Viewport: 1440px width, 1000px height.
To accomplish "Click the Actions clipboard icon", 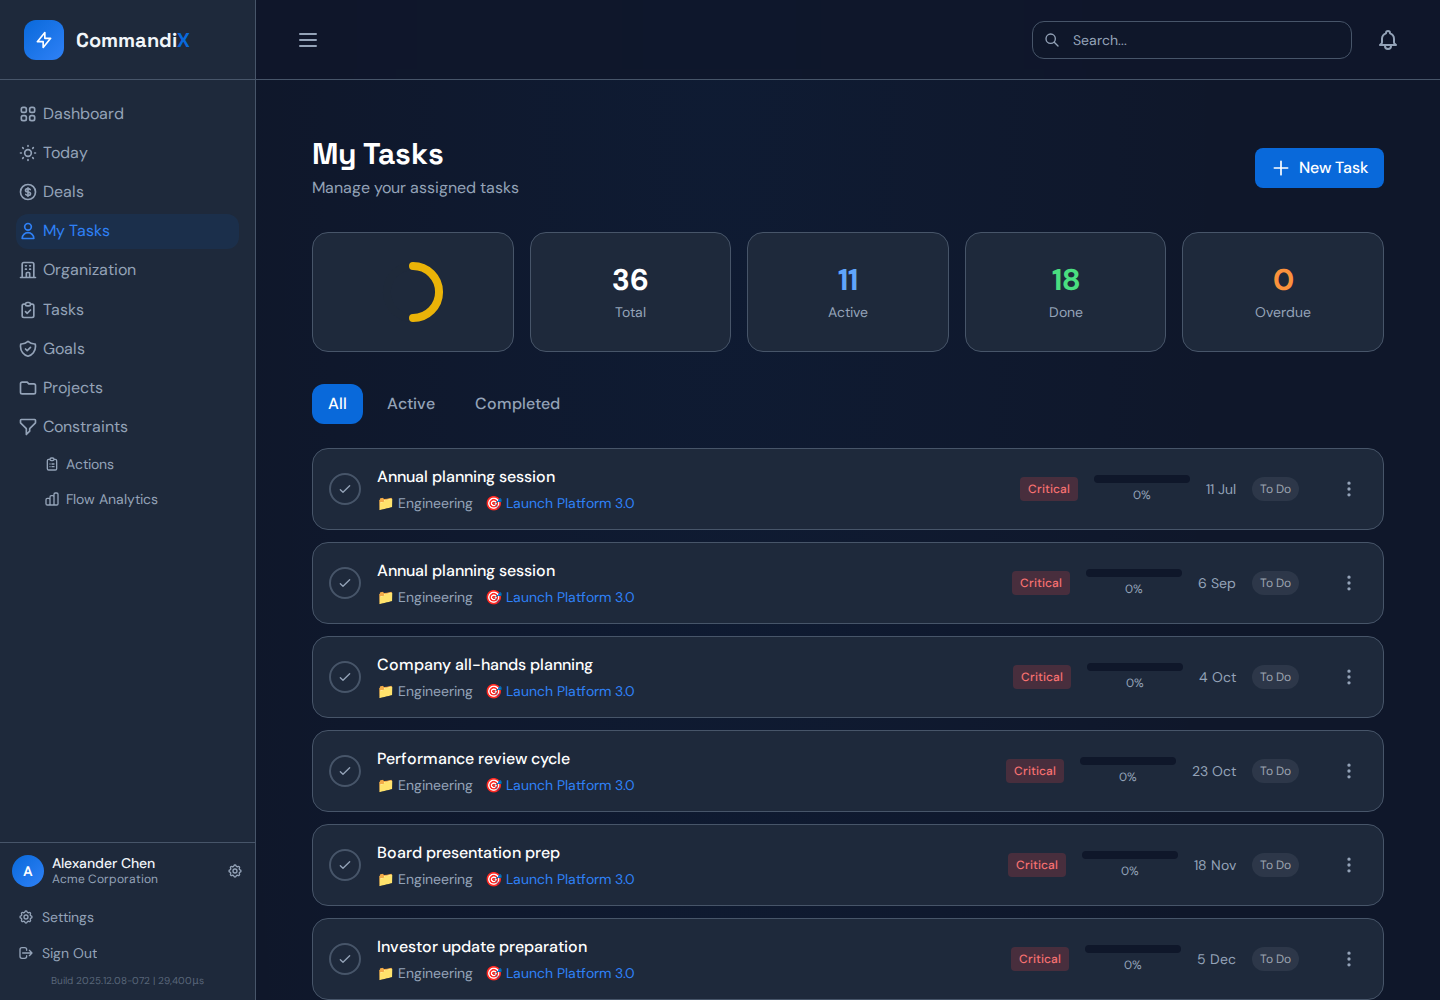I will click(x=52, y=464).
